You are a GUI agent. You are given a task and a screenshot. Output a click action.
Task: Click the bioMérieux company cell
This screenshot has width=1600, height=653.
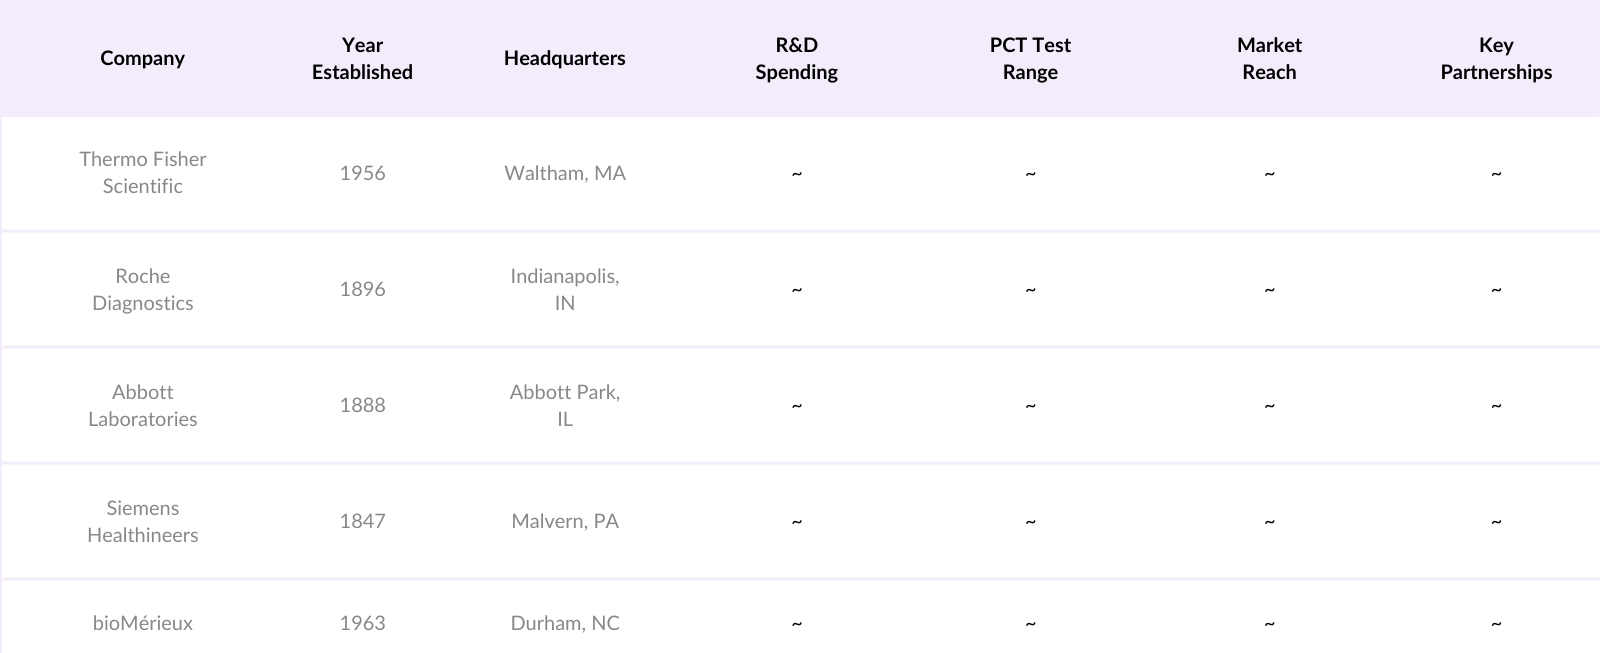[x=142, y=623]
